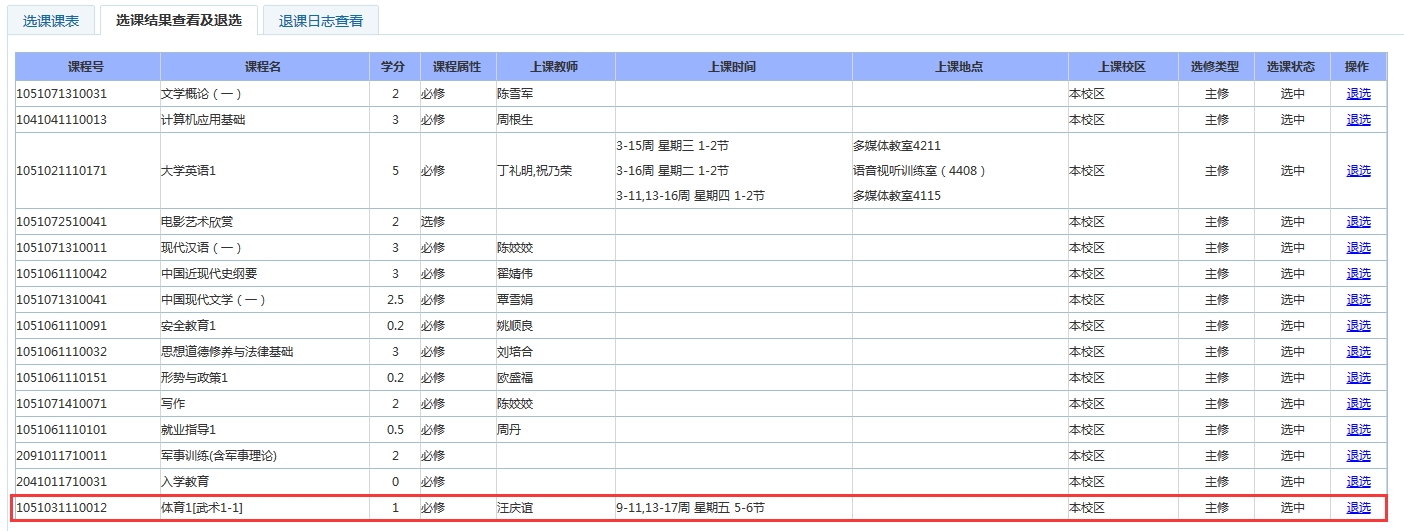Drop 中国近现代史纲要 with 退选 link
1404x531 pixels.
pyautogui.click(x=1358, y=274)
